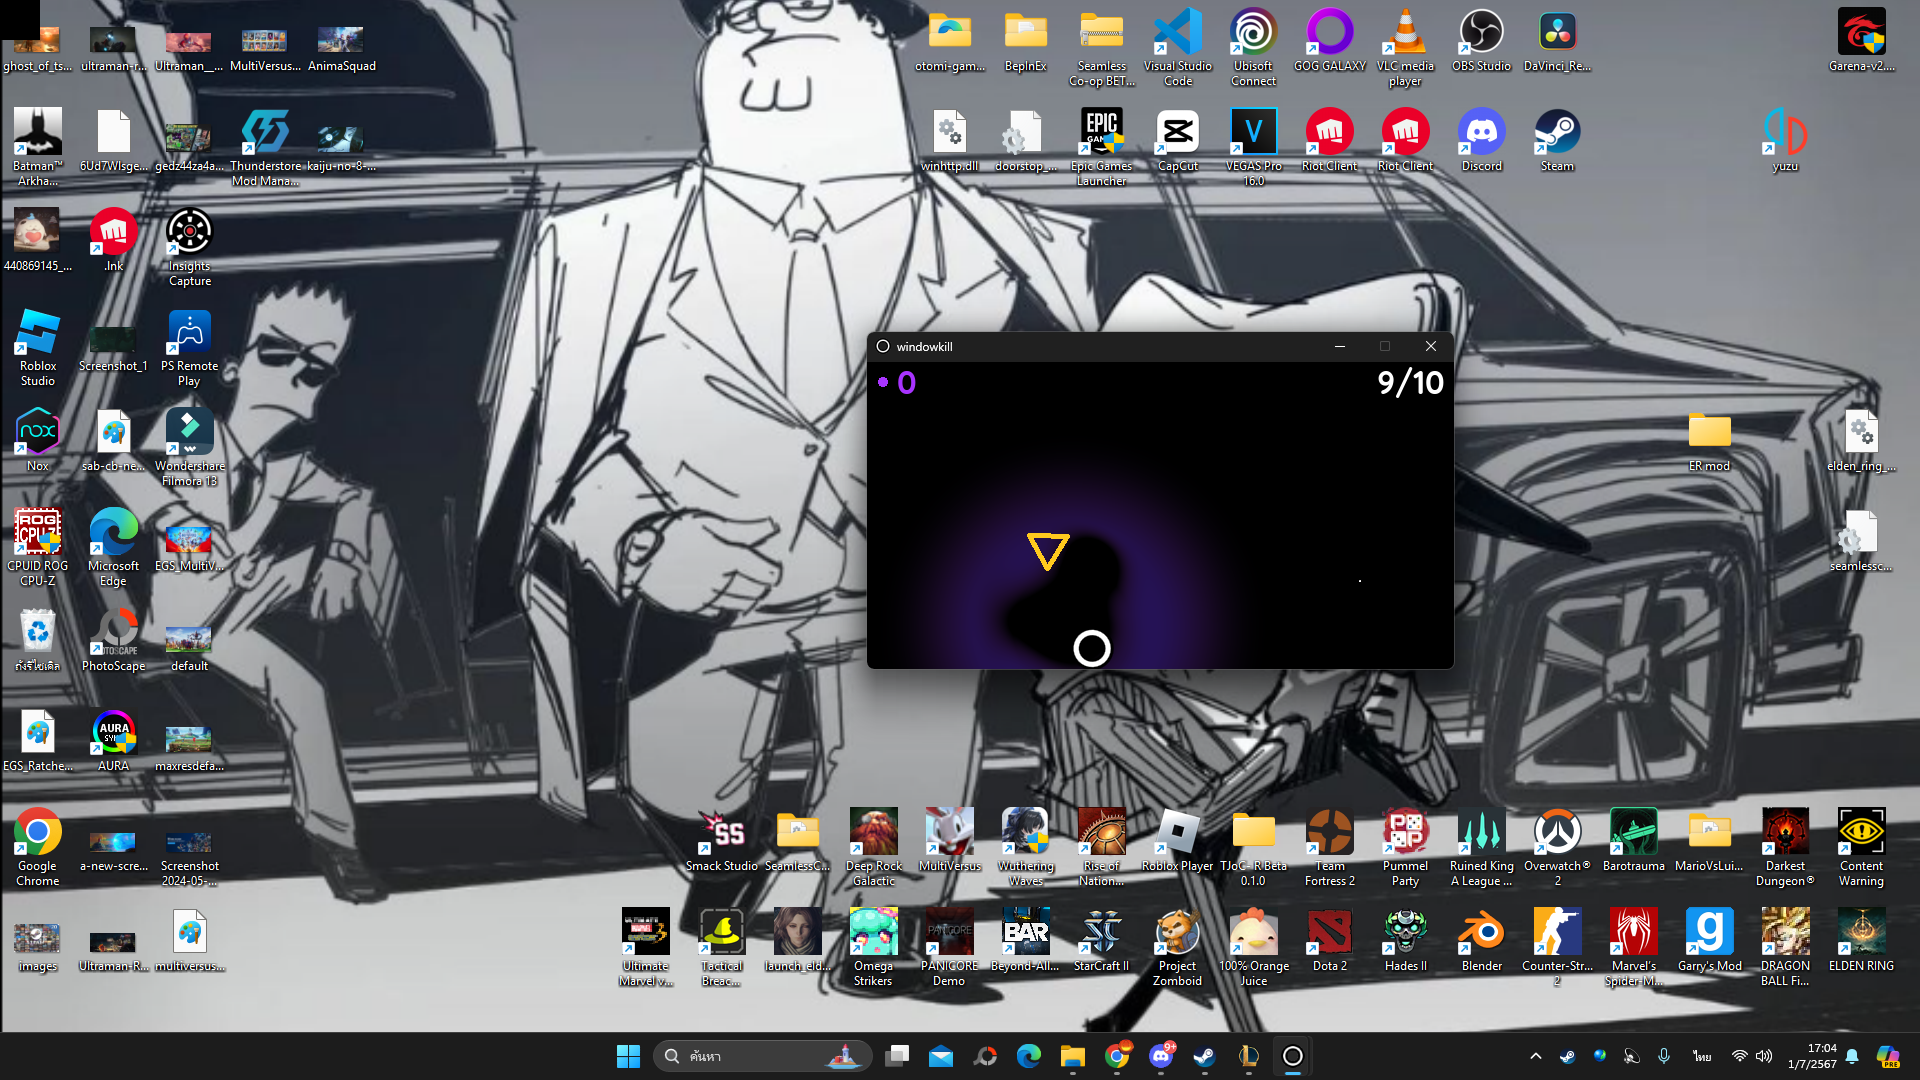Open the Visual Studio Code desktop shortcut

(x=1177, y=47)
